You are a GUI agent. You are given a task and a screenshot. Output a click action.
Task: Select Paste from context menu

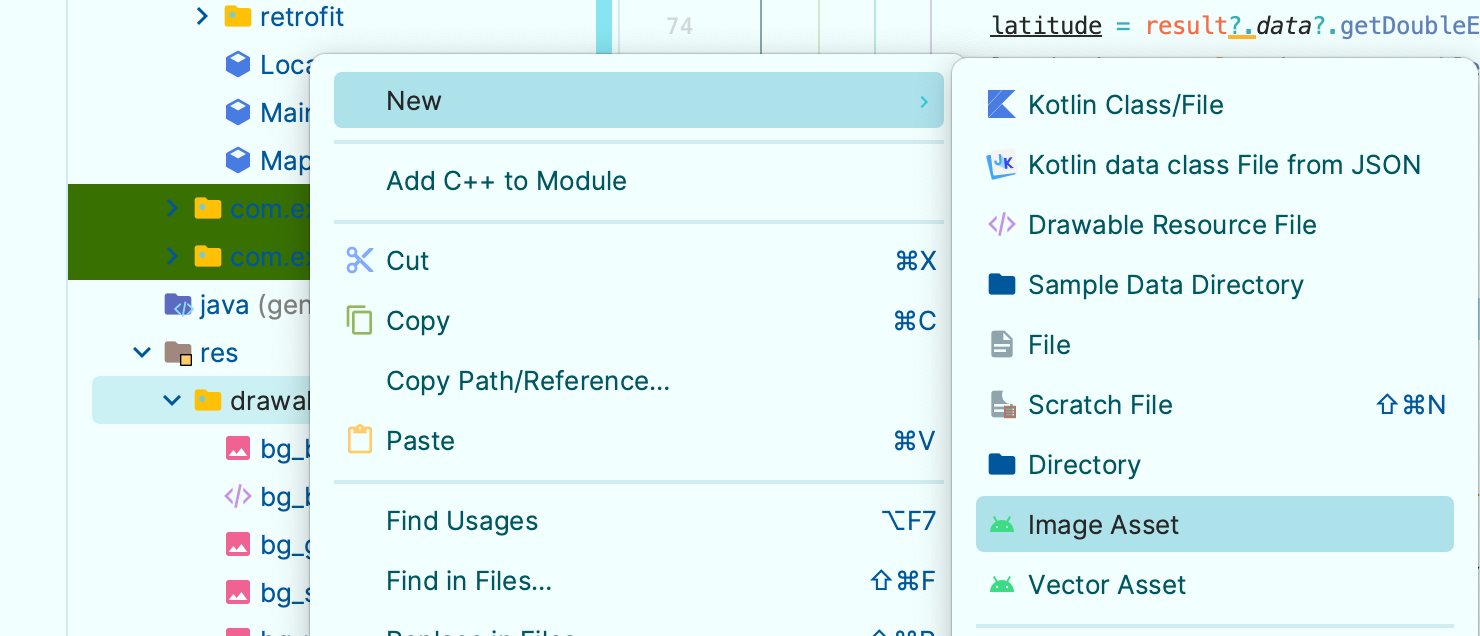pos(638,441)
